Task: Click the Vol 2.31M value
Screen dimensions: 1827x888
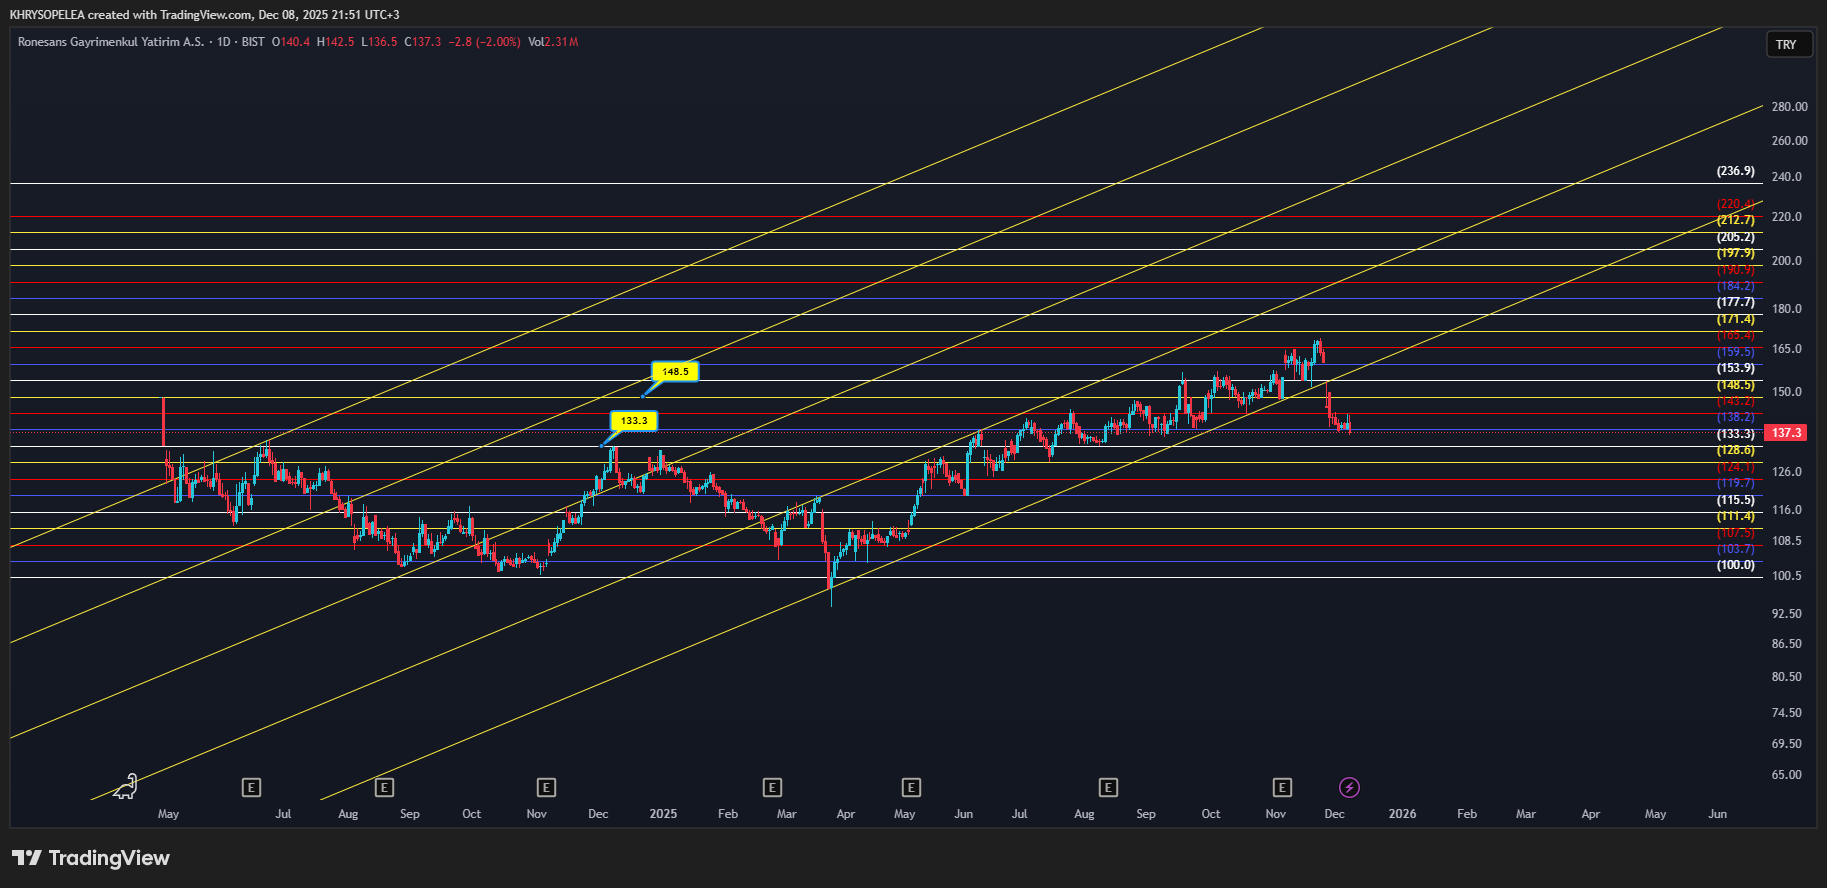Action: pyautogui.click(x=553, y=42)
